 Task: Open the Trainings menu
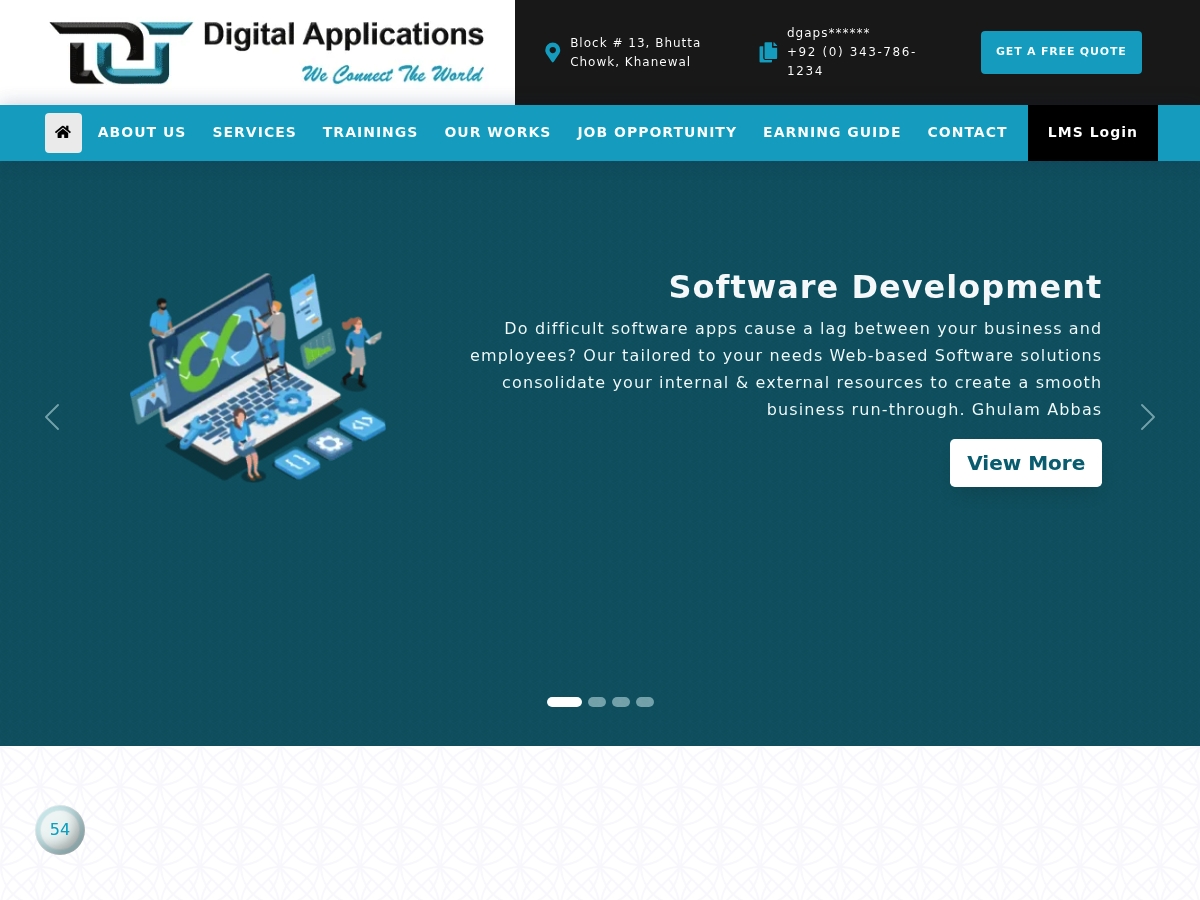point(370,132)
